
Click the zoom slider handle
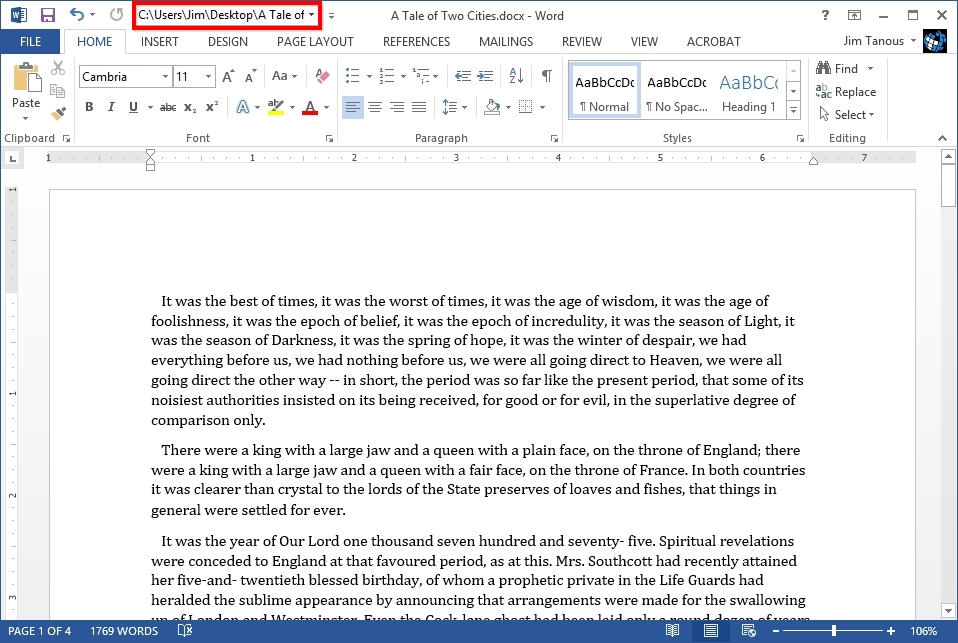[x=833, y=630]
